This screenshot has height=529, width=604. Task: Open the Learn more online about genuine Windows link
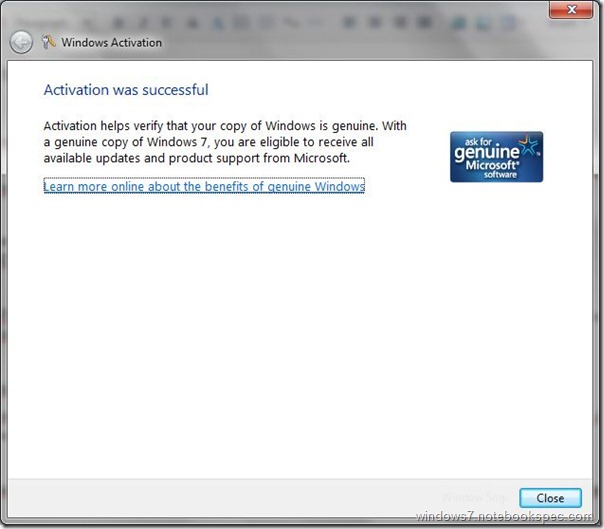coord(204,186)
